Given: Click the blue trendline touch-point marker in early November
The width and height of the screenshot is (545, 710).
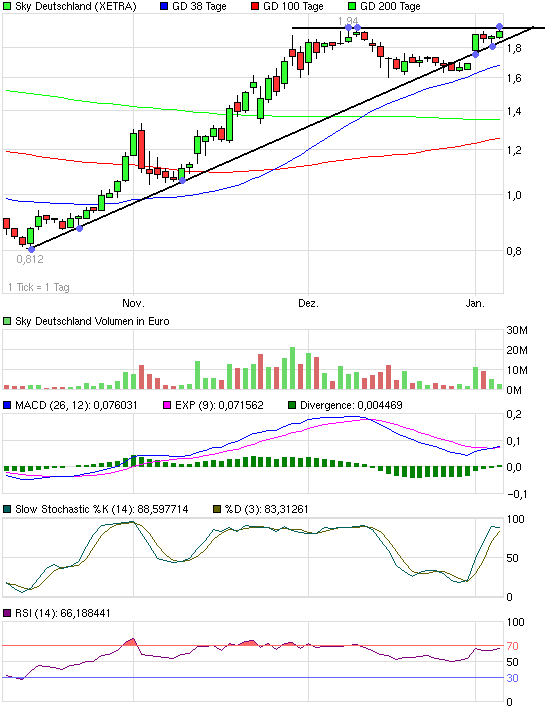Looking at the screenshot, I should 182,181.
